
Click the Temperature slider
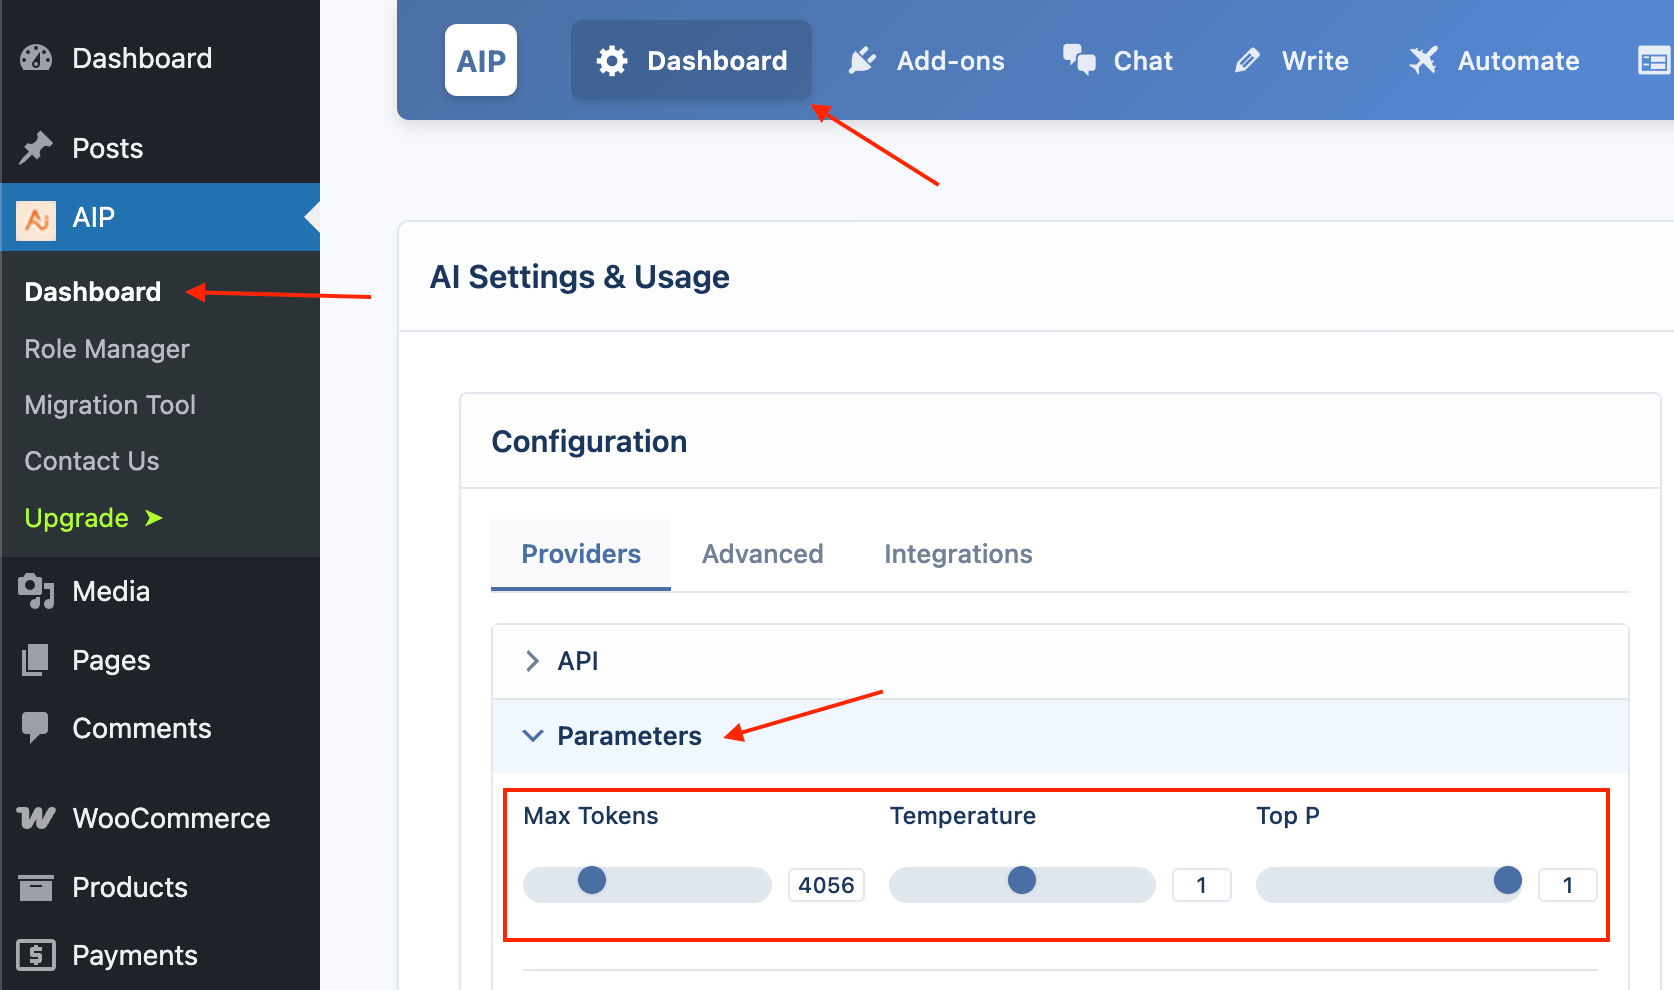click(1022, 884)
